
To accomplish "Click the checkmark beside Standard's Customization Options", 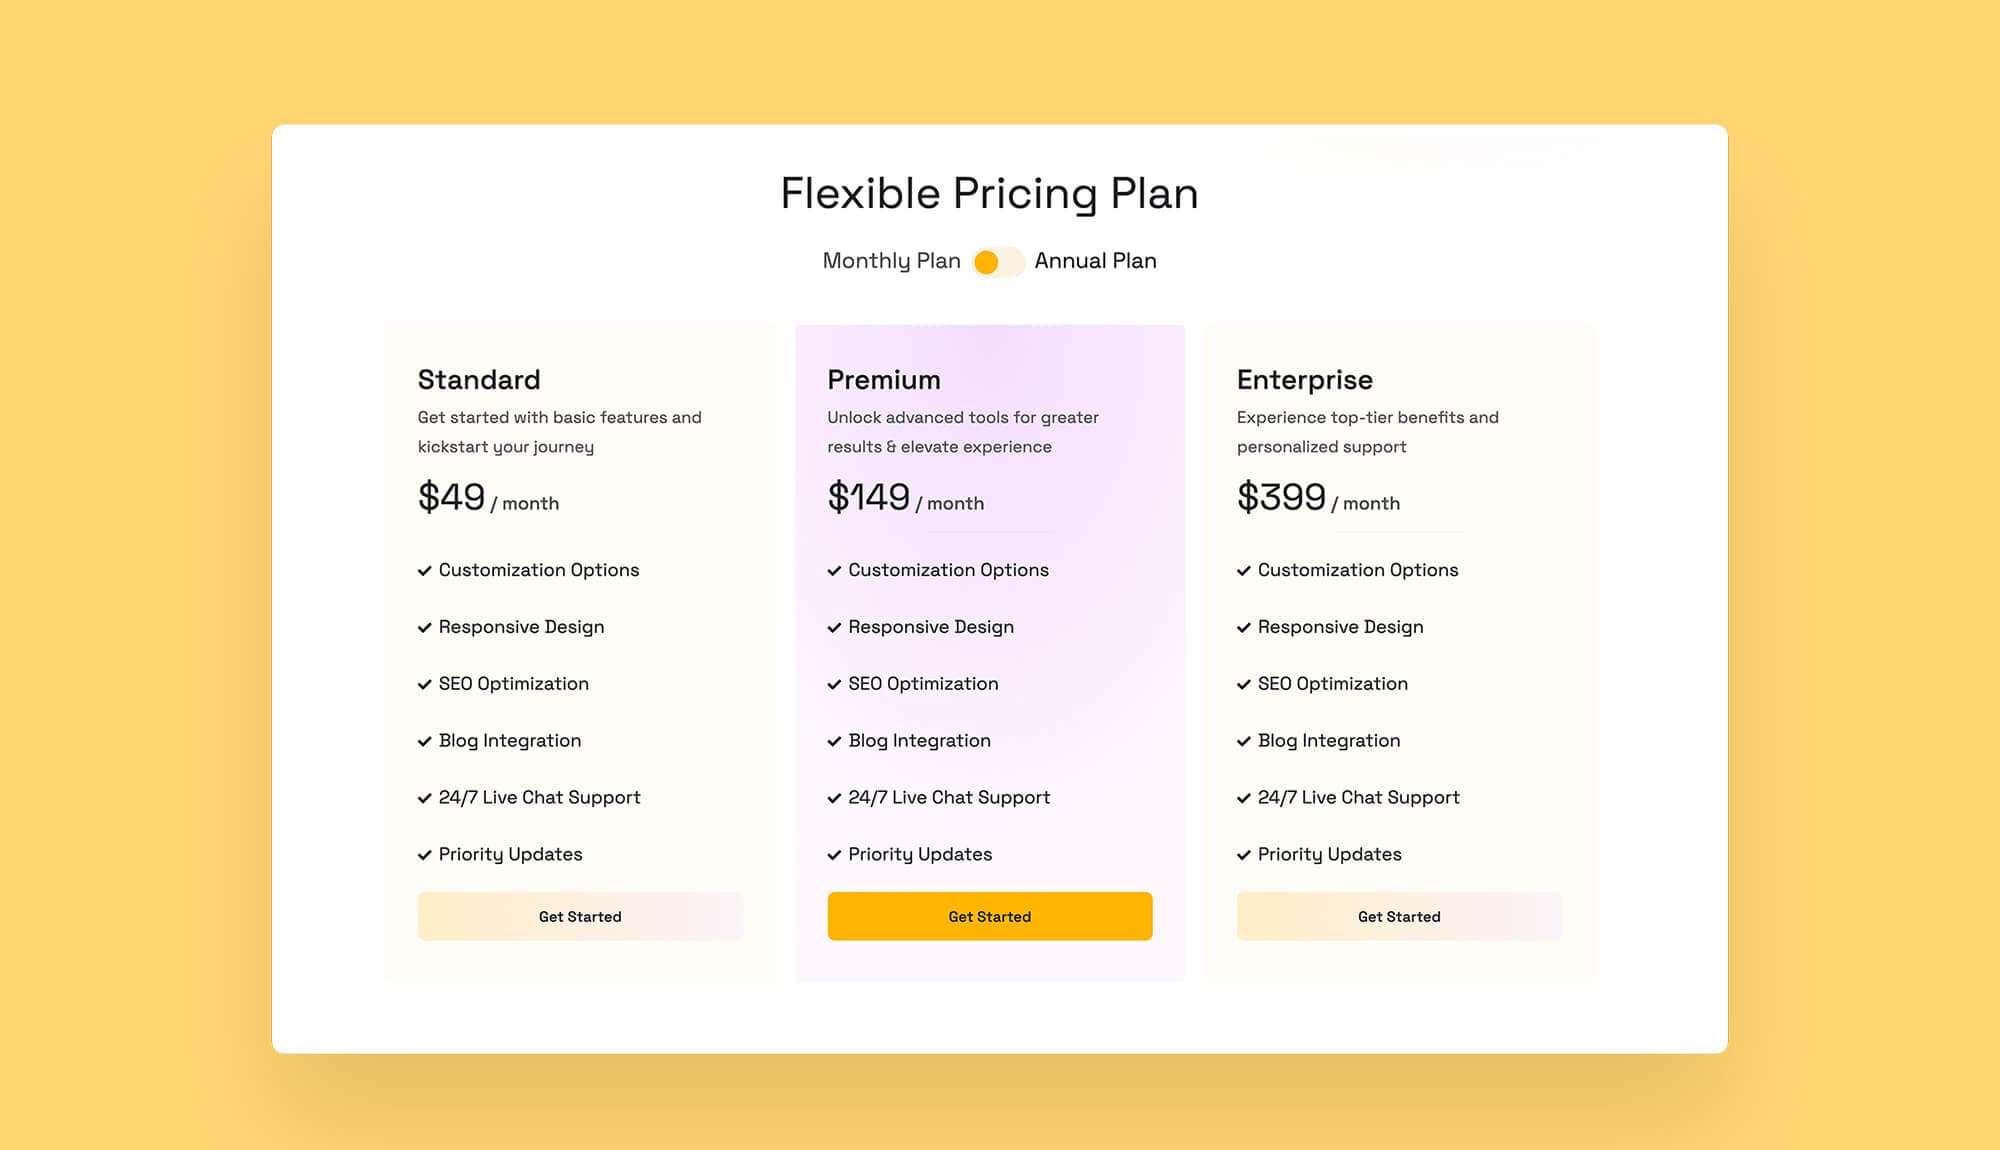I will pos(424,570).
